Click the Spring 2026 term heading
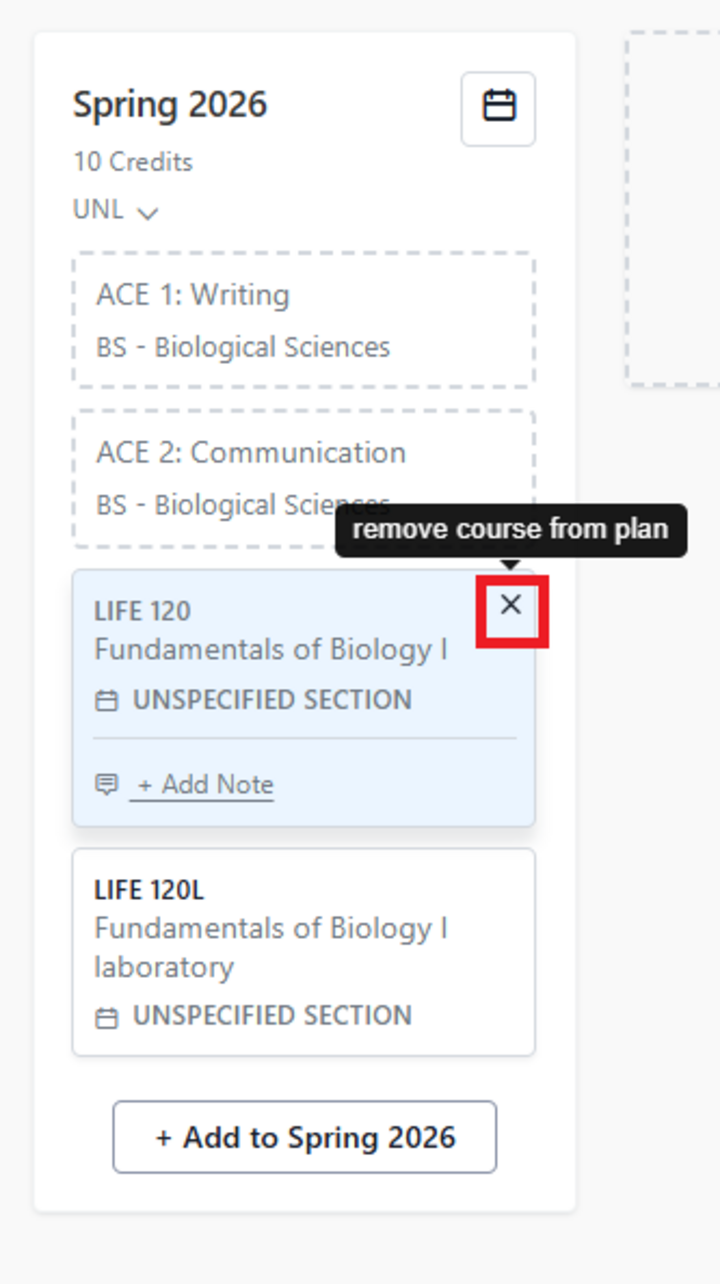The width and height of the screenshot is (720, 1284). tap(170, 105)
